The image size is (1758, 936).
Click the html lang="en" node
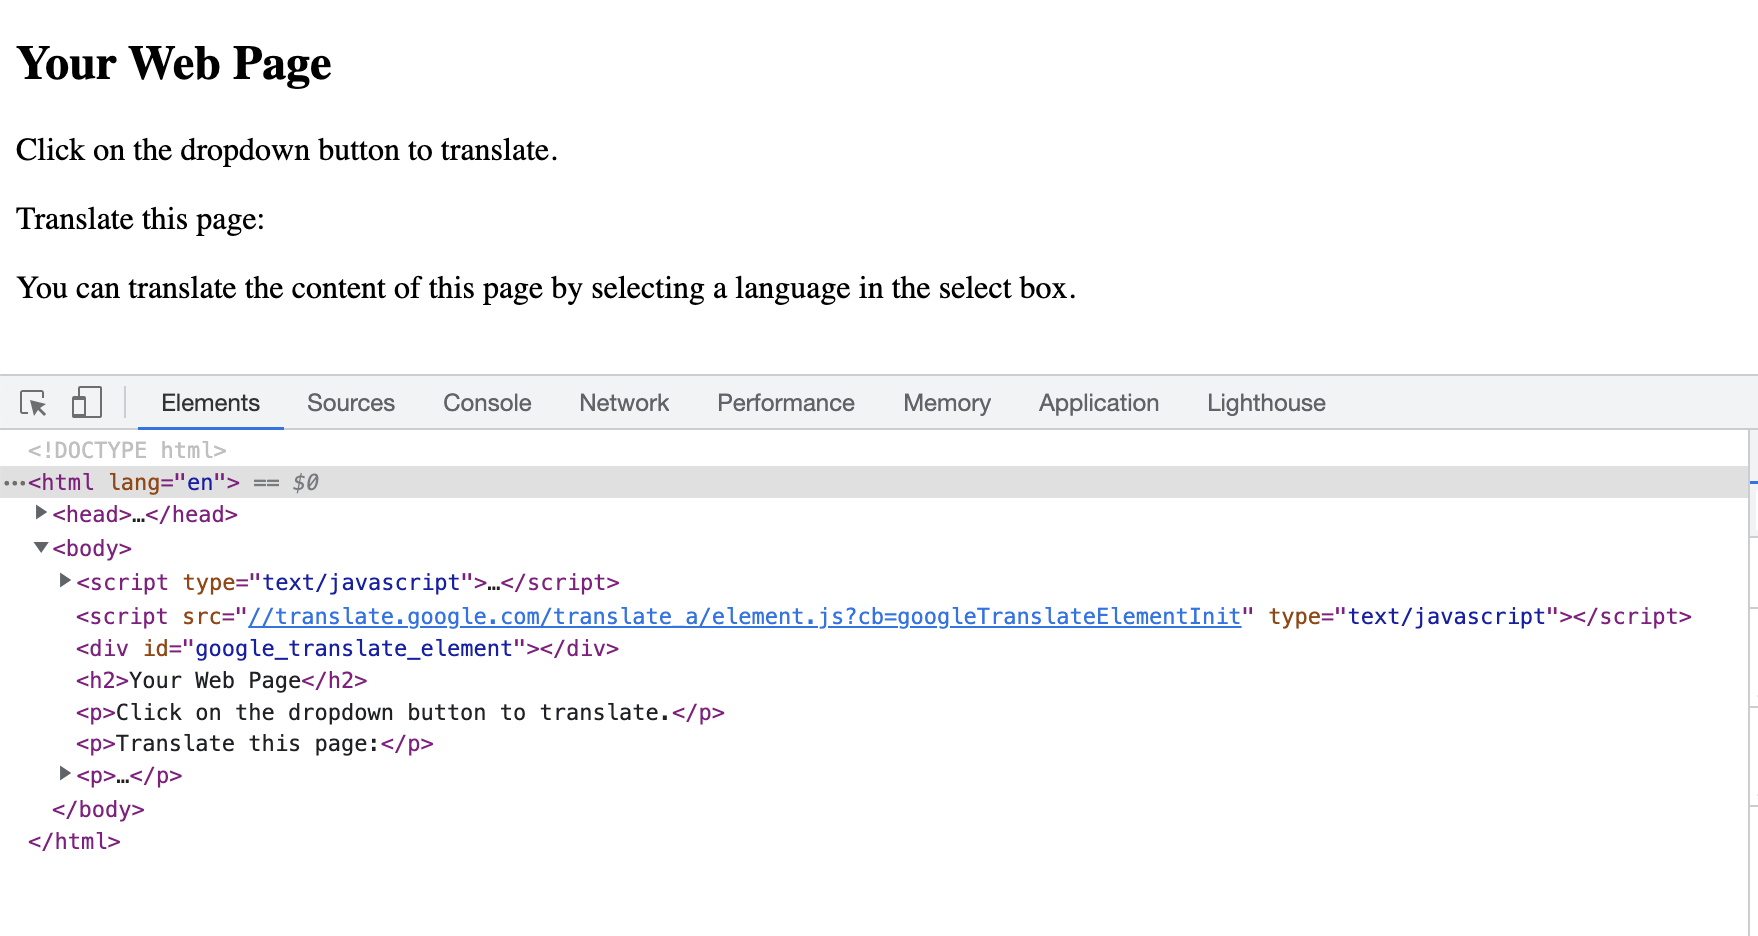pos(134,482)
